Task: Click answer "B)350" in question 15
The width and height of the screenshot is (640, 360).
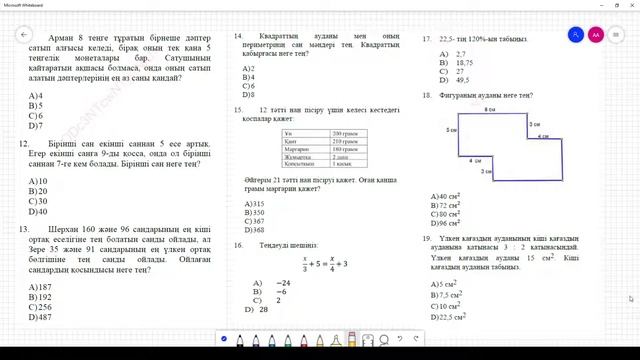Action: point(254,213)
